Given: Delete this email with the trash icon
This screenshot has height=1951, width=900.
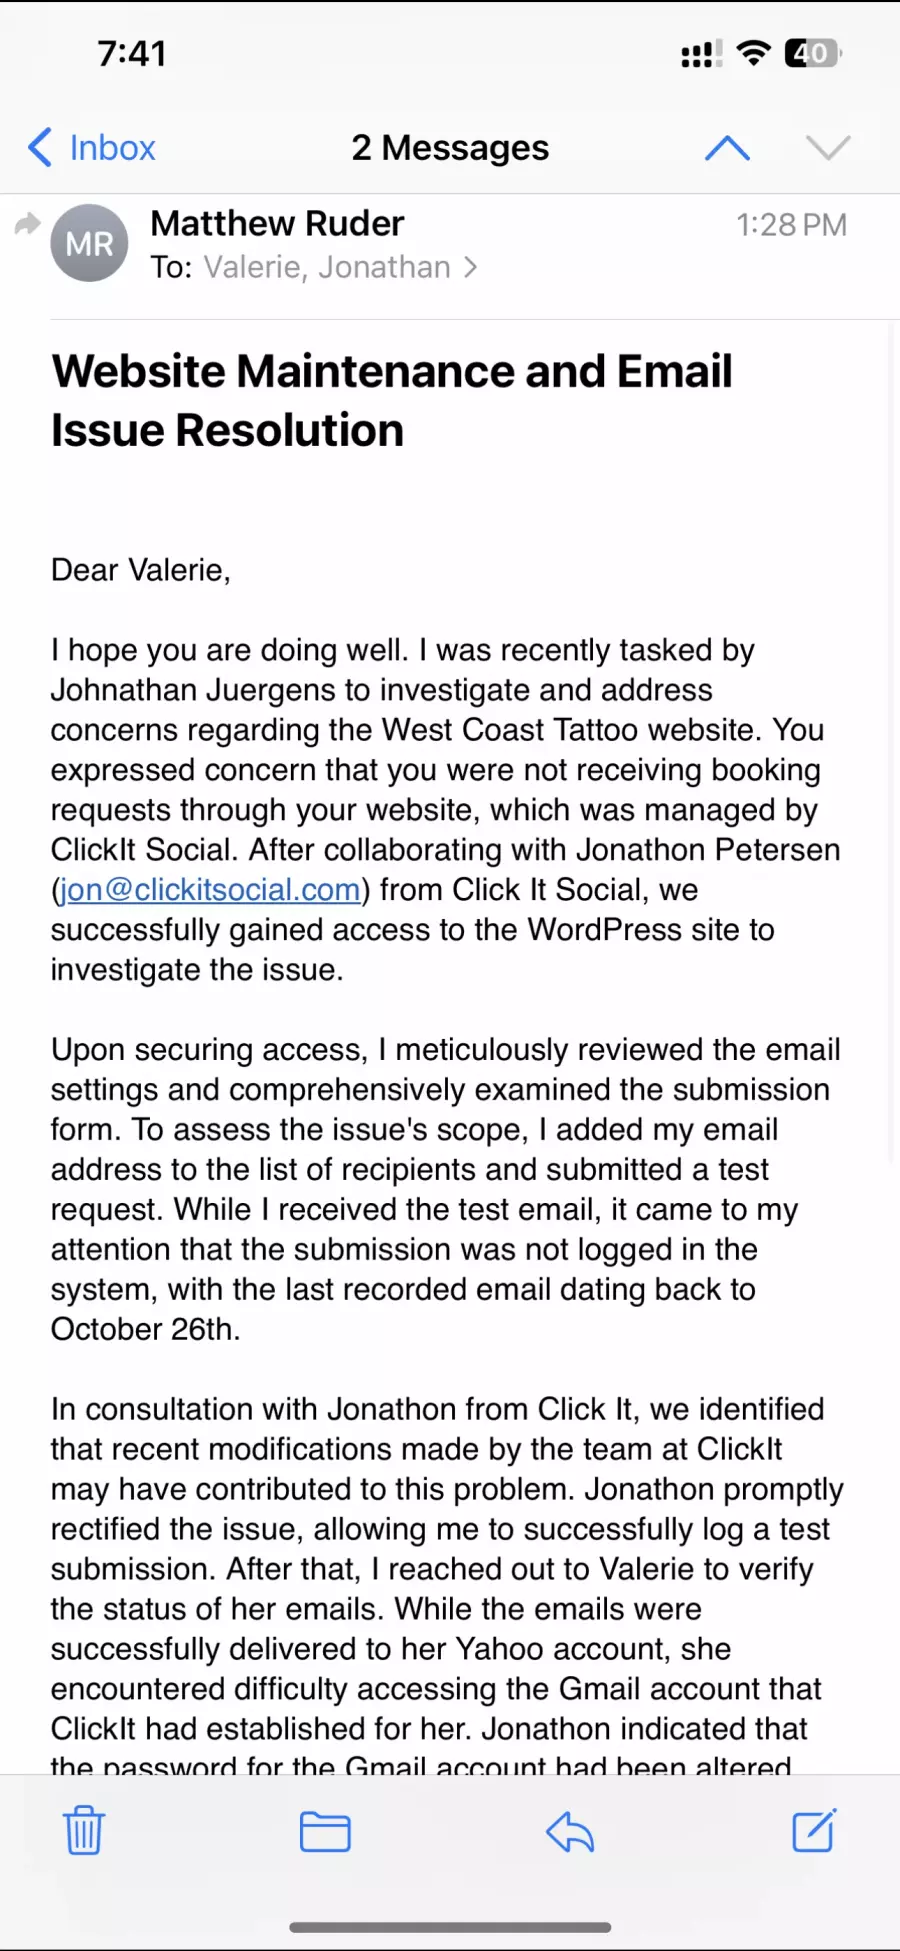Looking at the screenshot, I should pos(84,1831).
